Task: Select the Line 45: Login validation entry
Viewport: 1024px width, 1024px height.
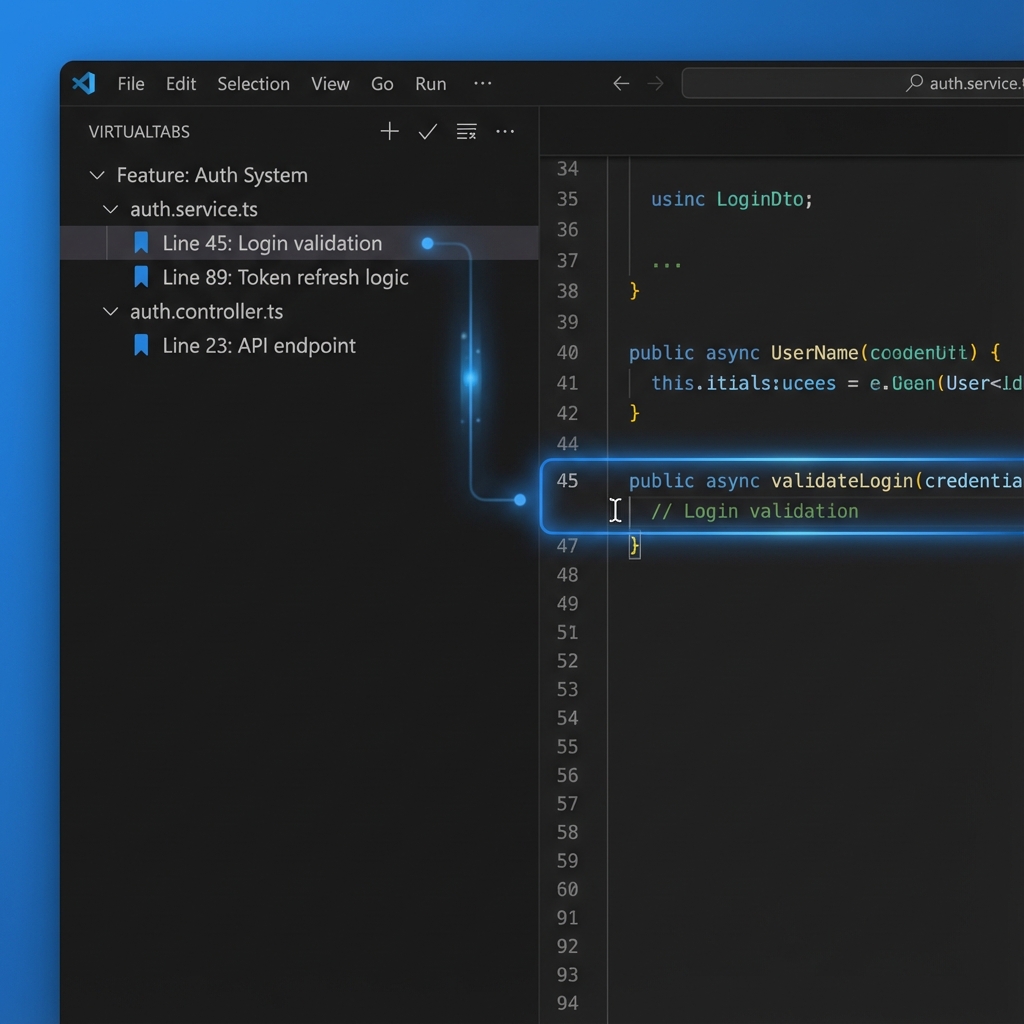Action: point(272,243)
